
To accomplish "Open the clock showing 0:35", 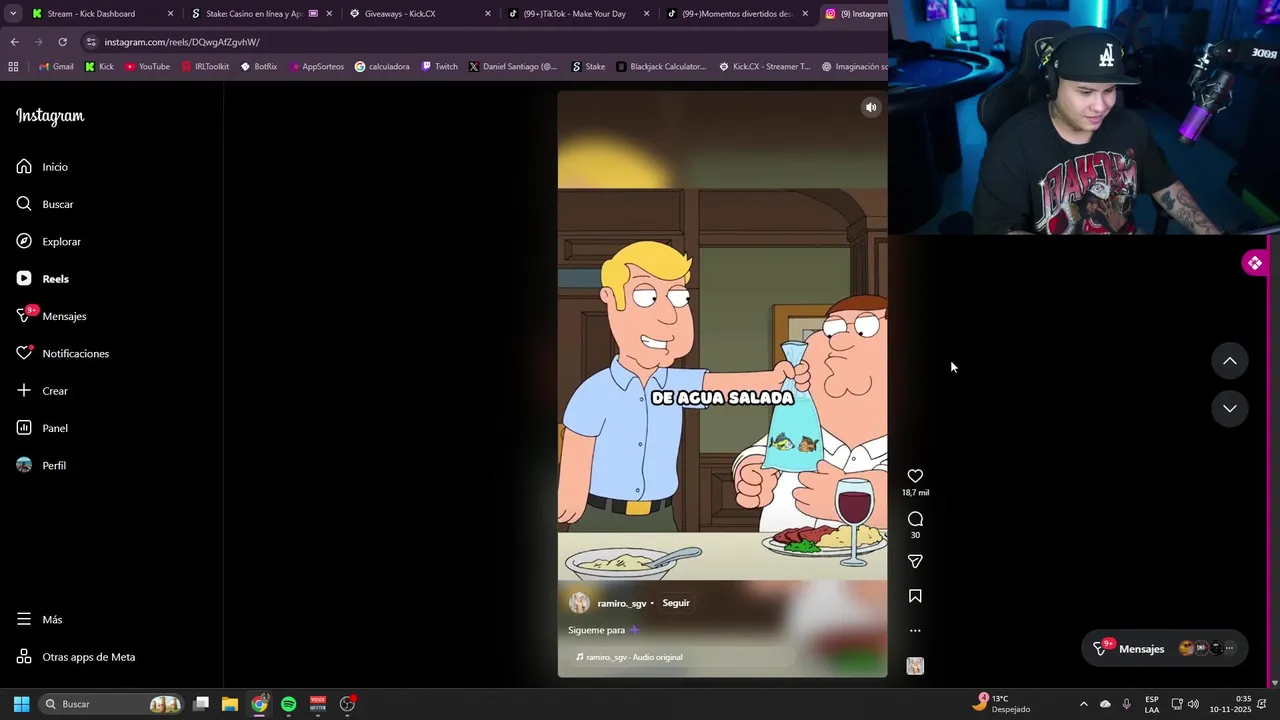I will pyautogui.click(x=1230, y=704).
